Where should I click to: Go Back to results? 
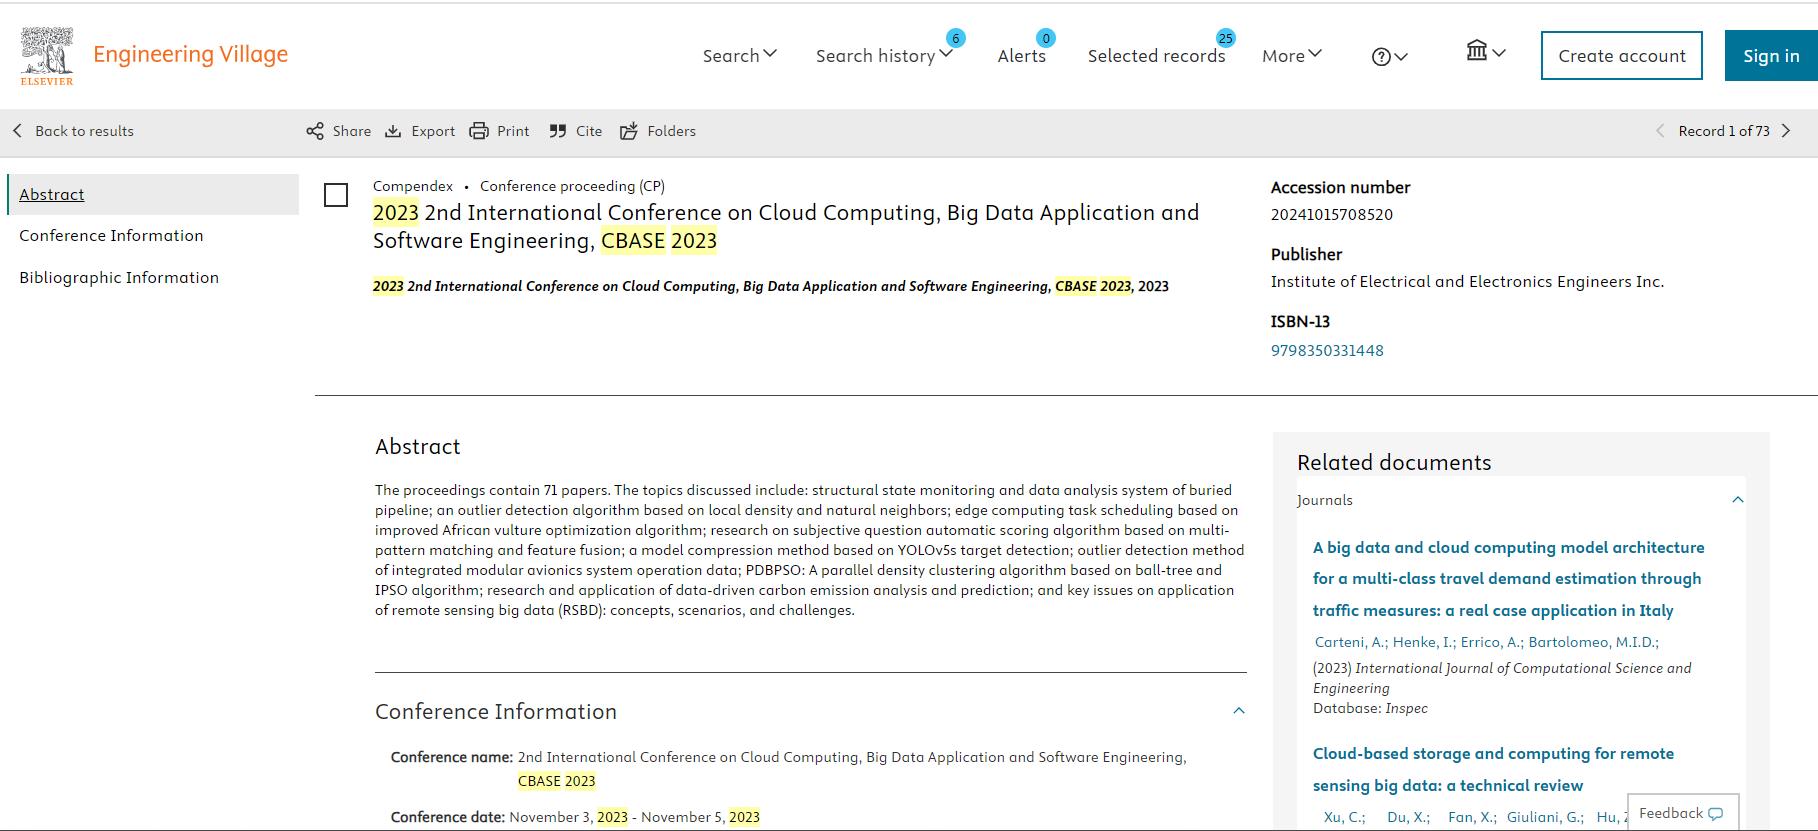[x=84, y=131]
